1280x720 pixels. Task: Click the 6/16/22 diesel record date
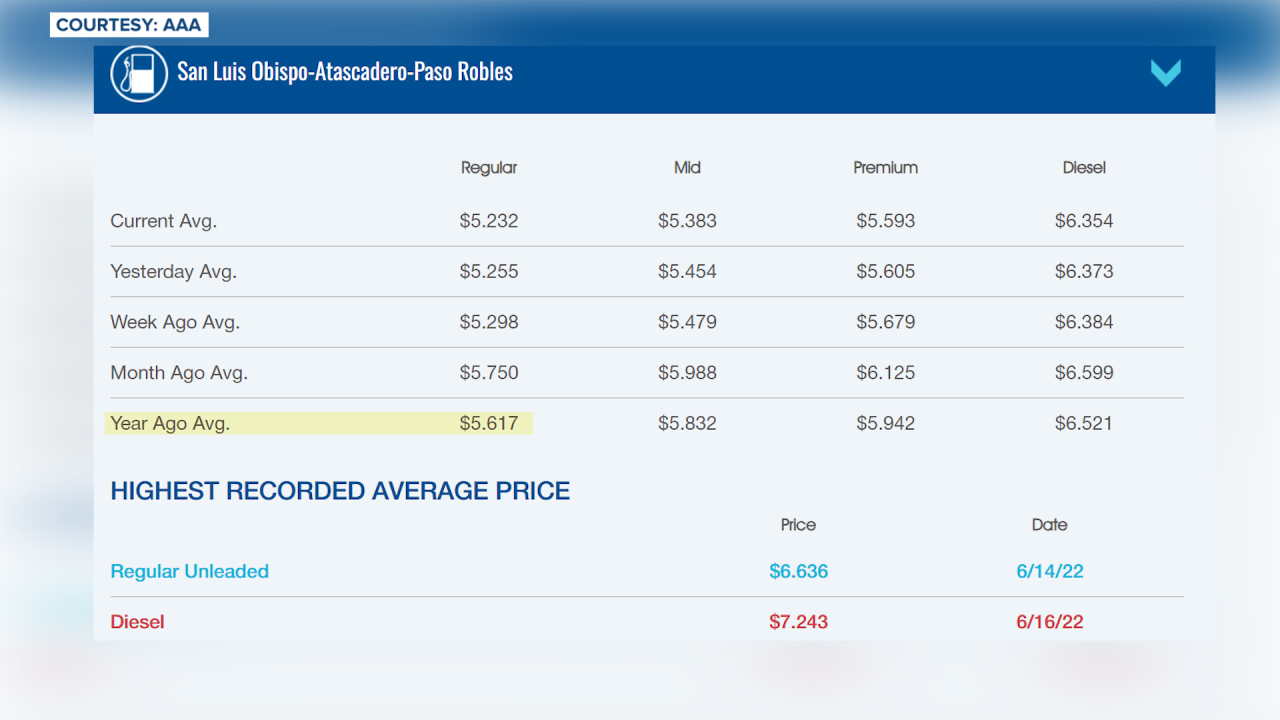click(1049, 622)
